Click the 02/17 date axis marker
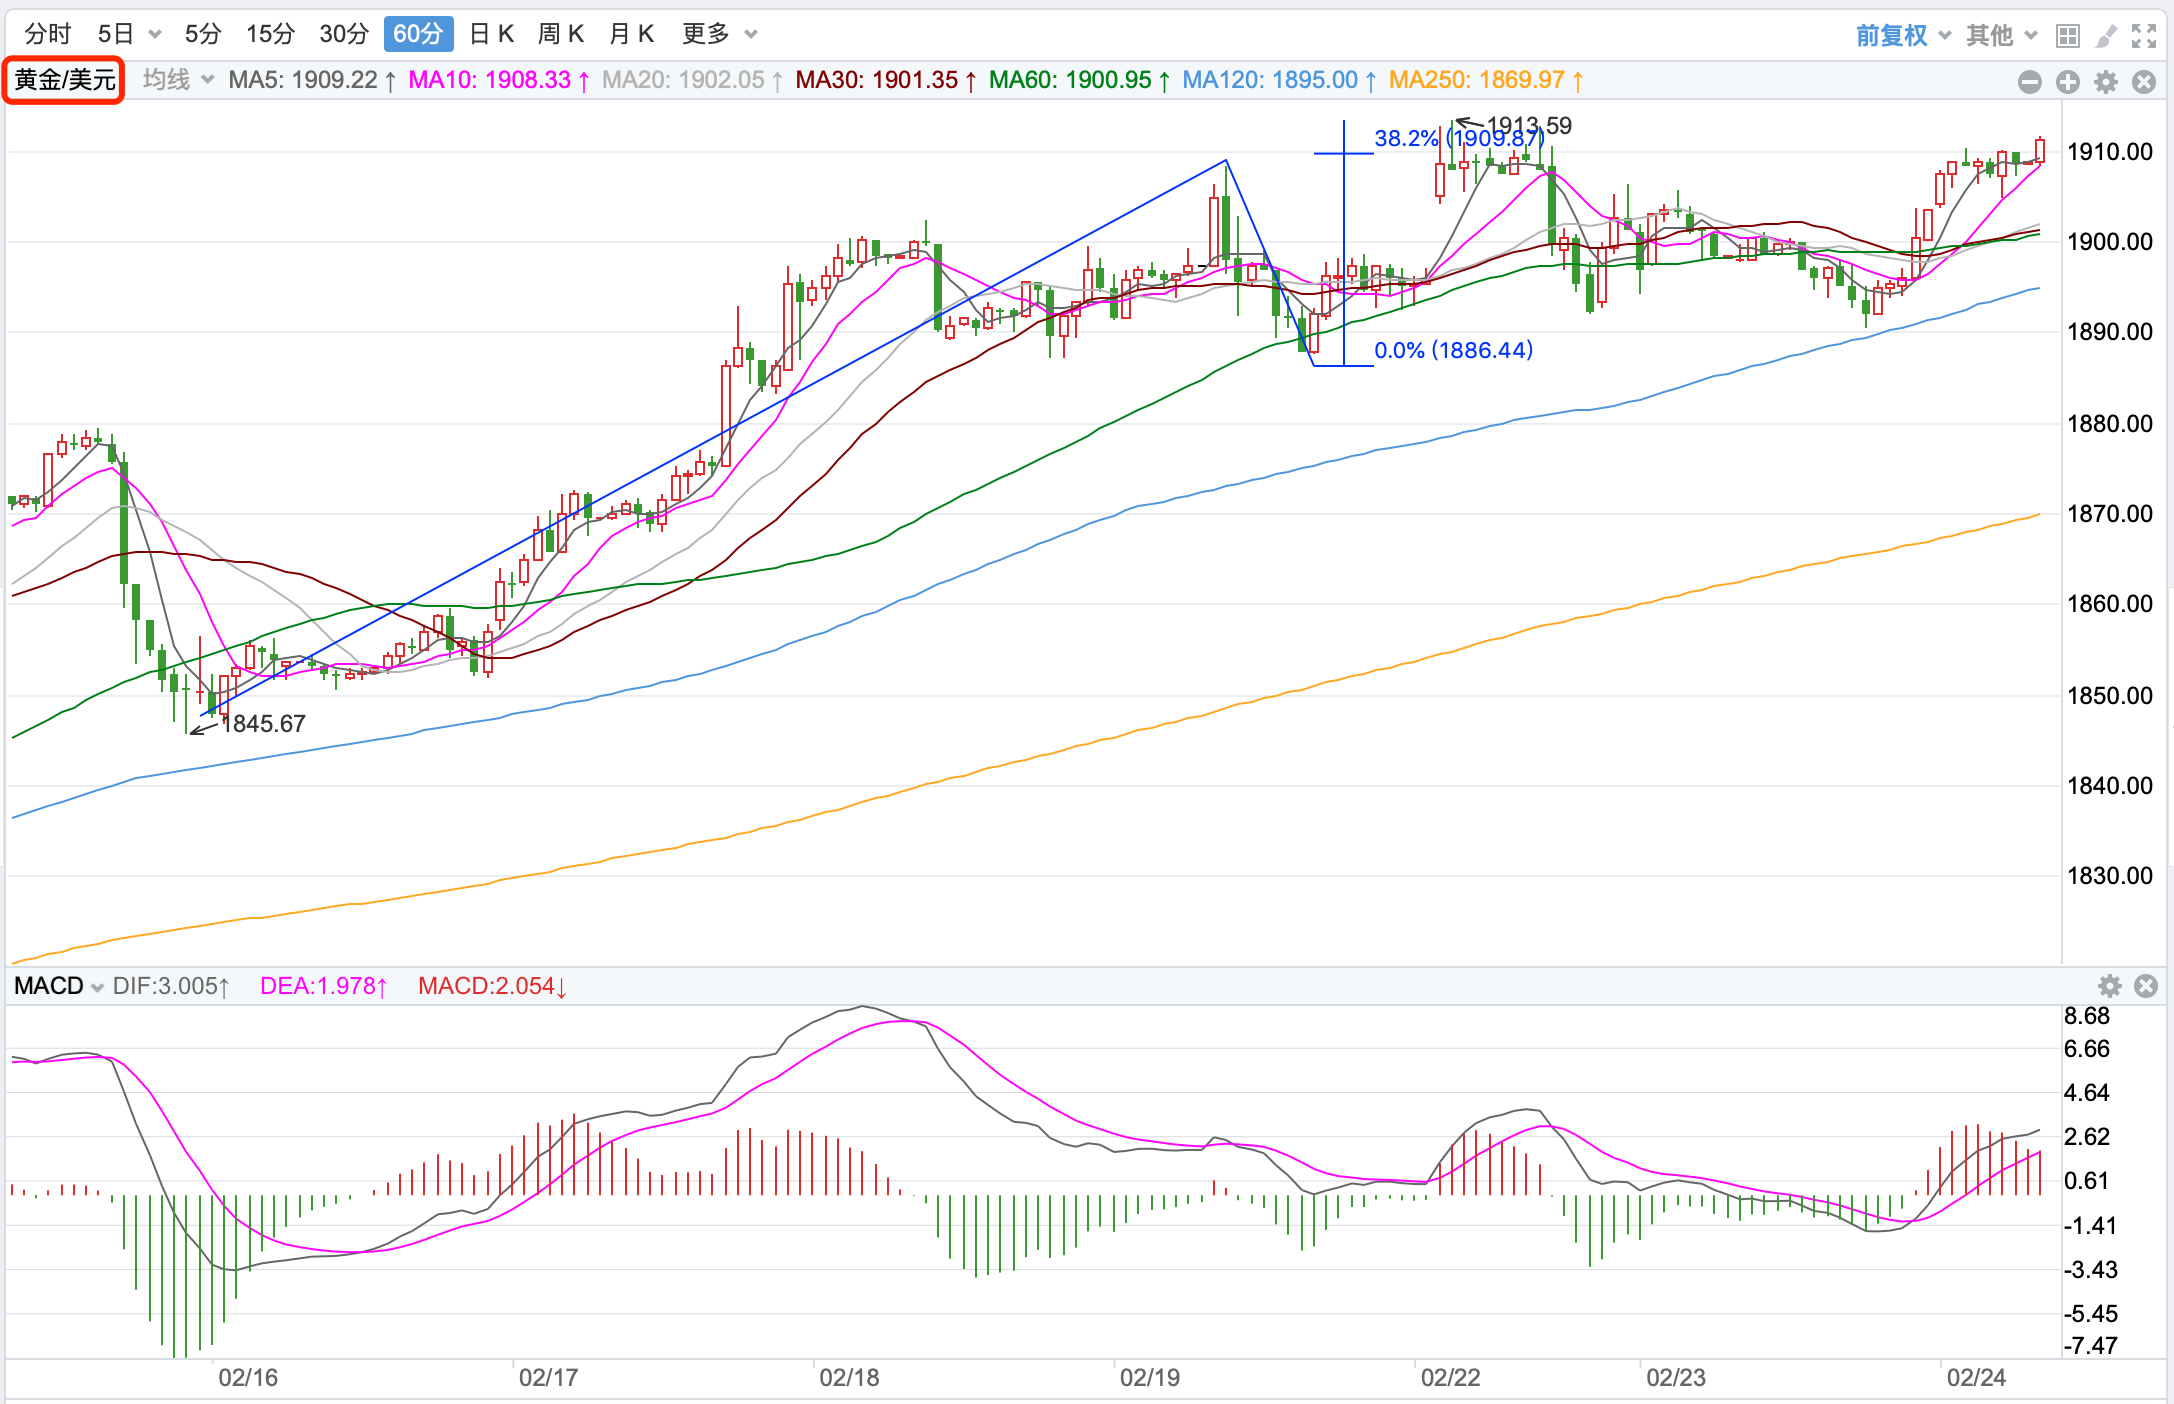This screenshot has height=1404, width=2174. pos(548,1378)
